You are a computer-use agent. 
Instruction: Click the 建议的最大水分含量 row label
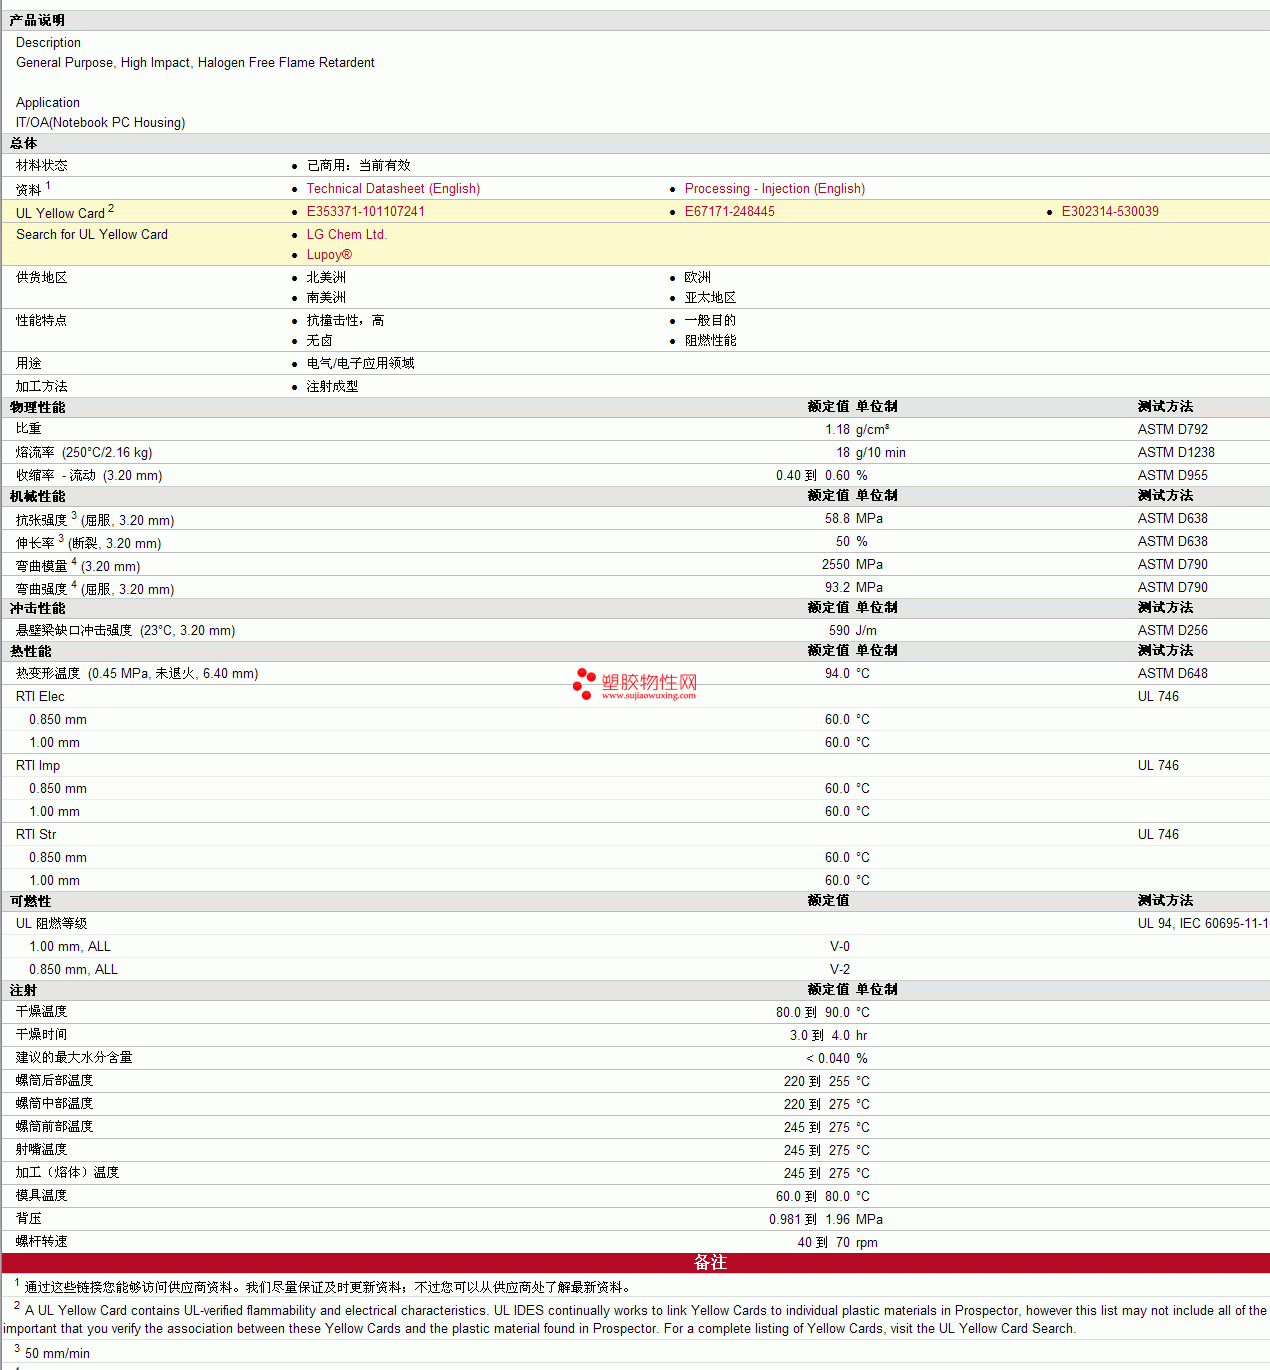tap(74, 1058)
